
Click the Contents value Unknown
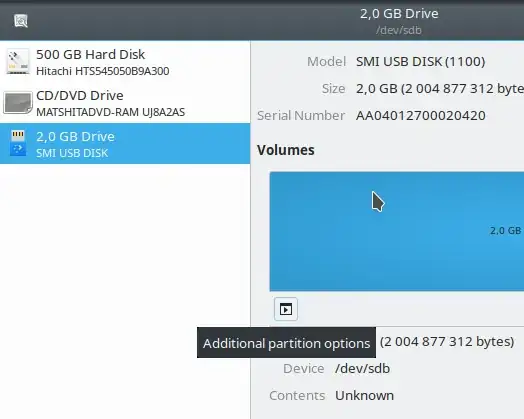[365, 396]
